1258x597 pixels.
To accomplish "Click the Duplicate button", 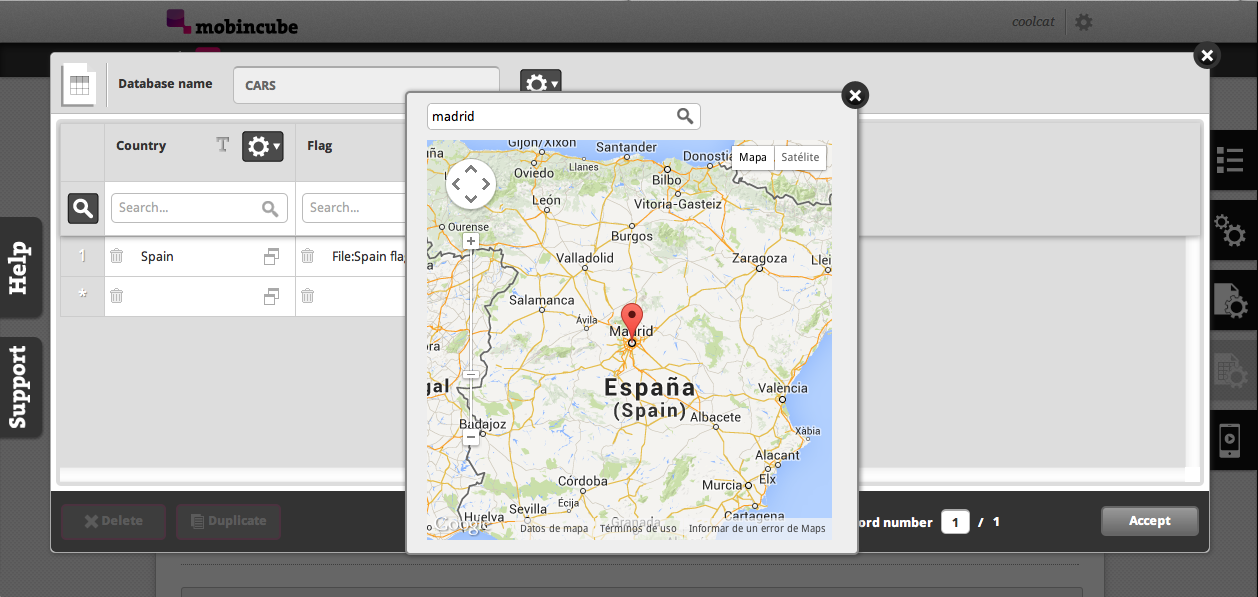I will click(x=228, y=521).
